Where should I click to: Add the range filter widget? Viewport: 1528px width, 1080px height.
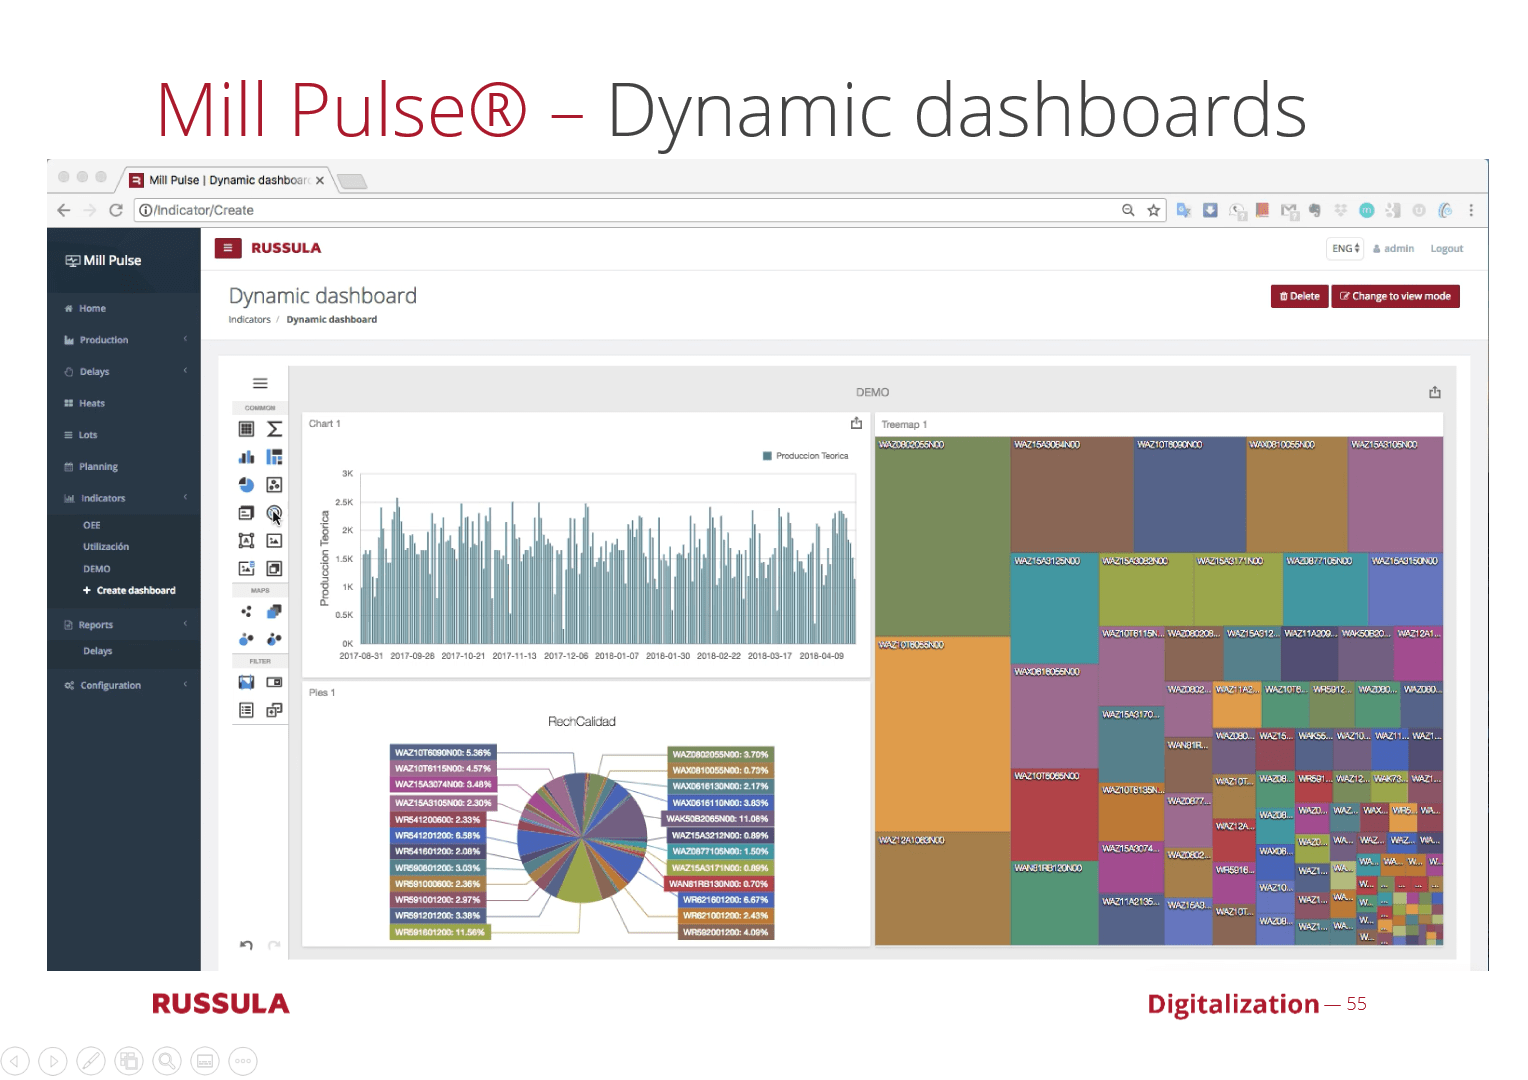tap(246, 682)
